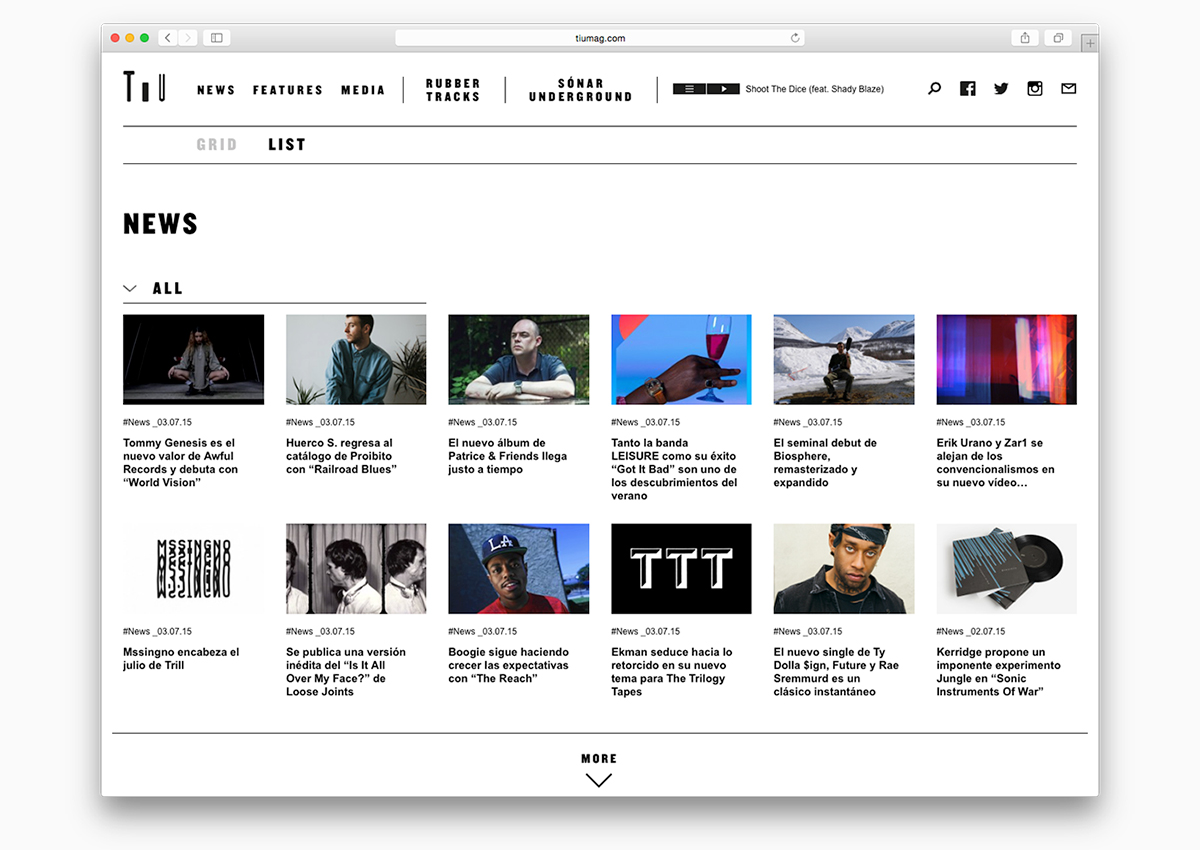The width and height of the screenshot is (1200, 850).
Task: Expand more articles with the down arrow
Action: tap(599, 780)
